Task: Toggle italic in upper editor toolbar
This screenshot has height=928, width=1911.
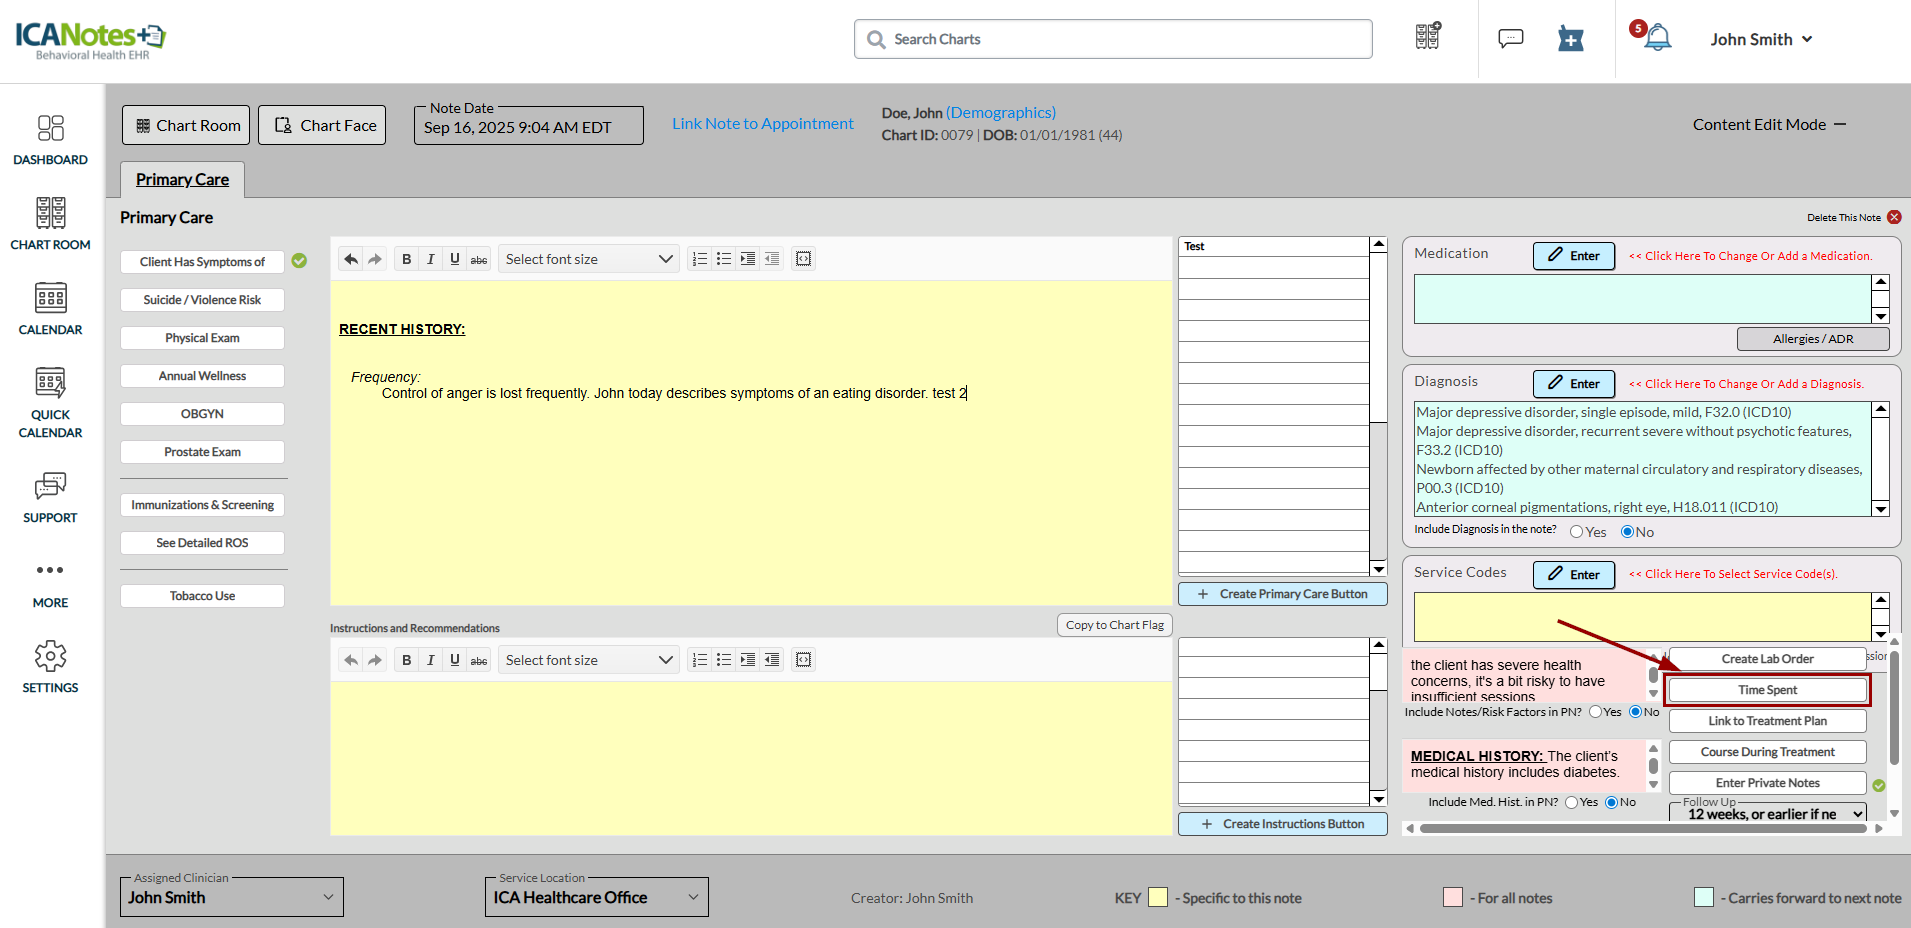Action: pyautogui.click(x=430, y=259)
